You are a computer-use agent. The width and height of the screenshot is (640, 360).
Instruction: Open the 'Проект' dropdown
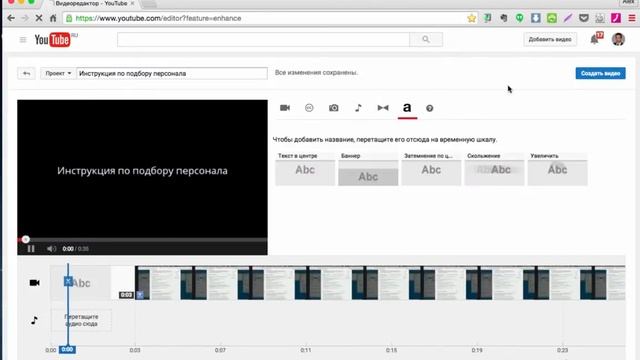(x=58, y=73)
